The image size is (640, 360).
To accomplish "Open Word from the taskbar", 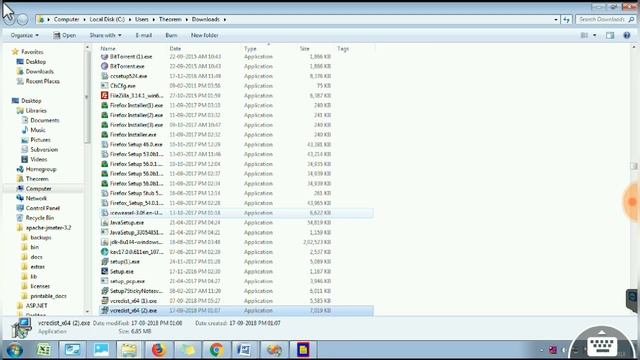I will 244,350.
